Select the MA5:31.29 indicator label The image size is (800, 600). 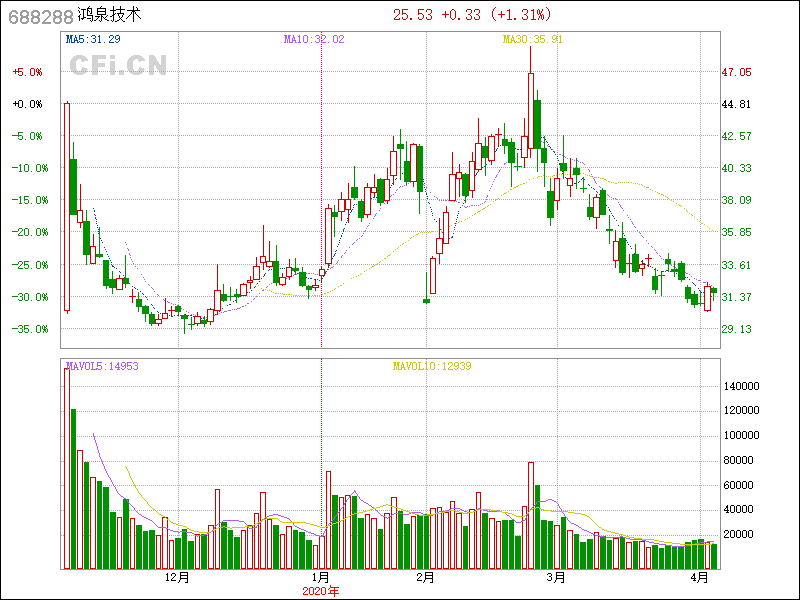(x=93, y=39)
